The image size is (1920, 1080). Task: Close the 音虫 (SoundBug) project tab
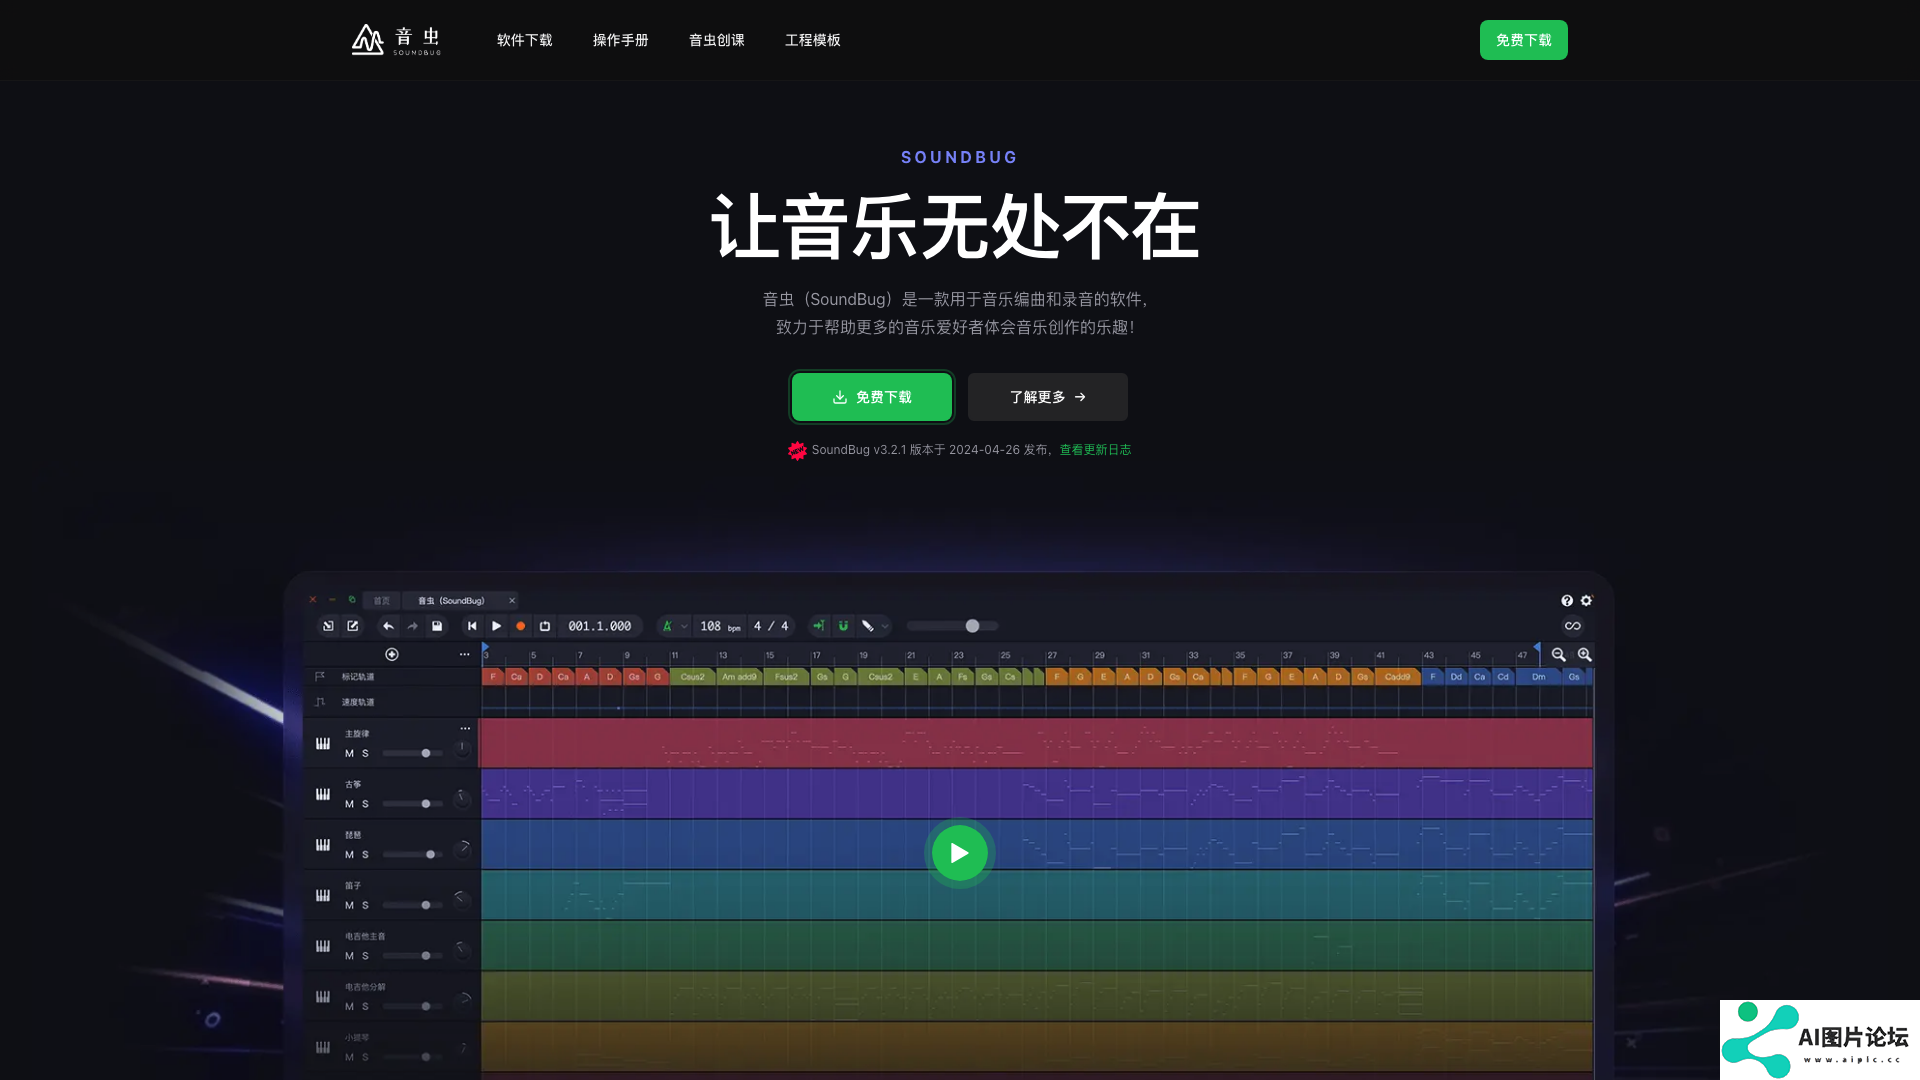[x=512, y=601]
